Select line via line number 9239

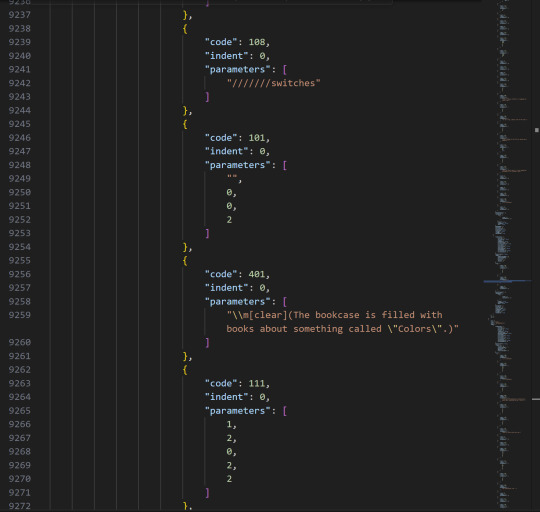[x=20, y=42]
